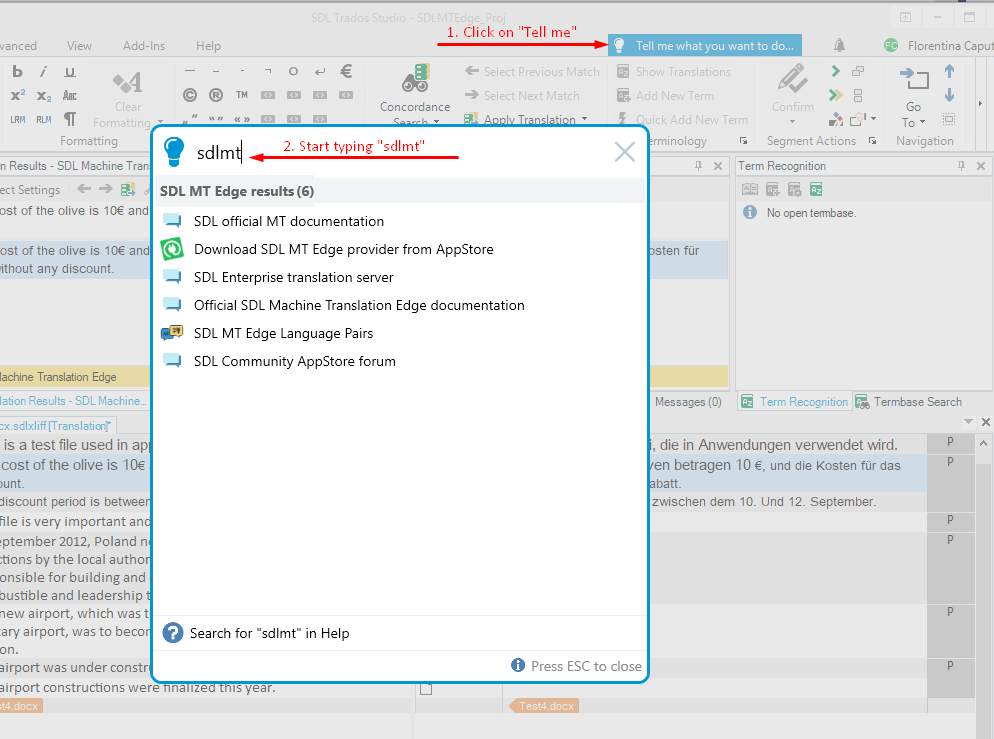This screenshot has height=739, width=994.
Task: Open Confirm segment dropdown
Action: coord(792,121)
